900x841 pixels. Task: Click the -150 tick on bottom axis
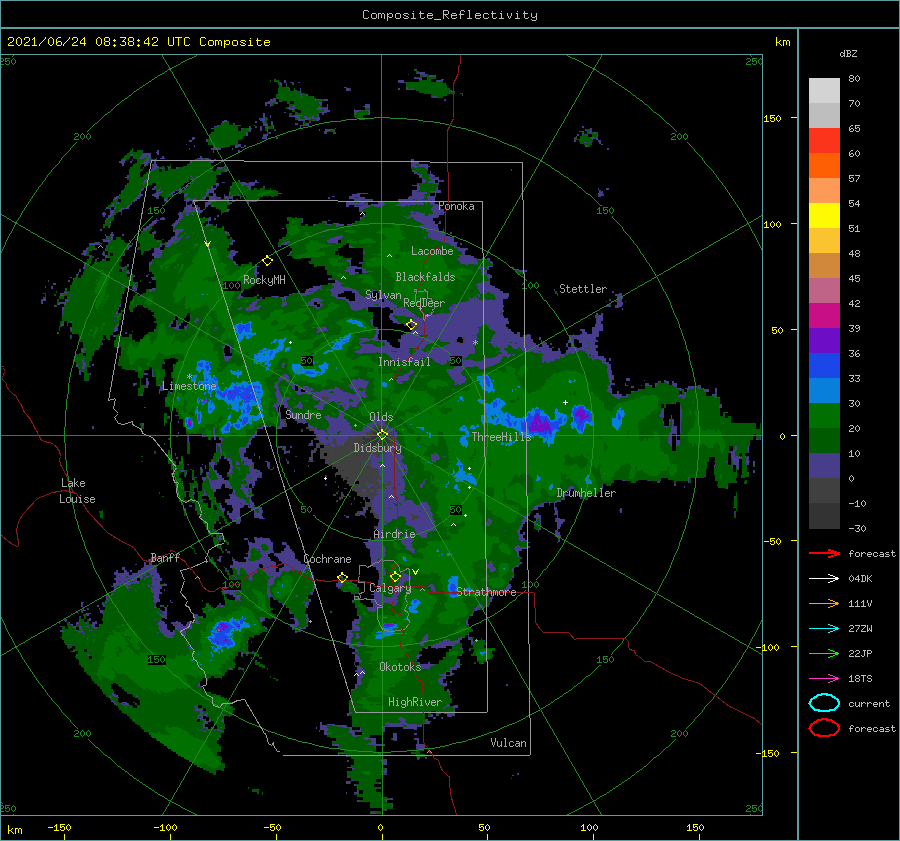59,827
